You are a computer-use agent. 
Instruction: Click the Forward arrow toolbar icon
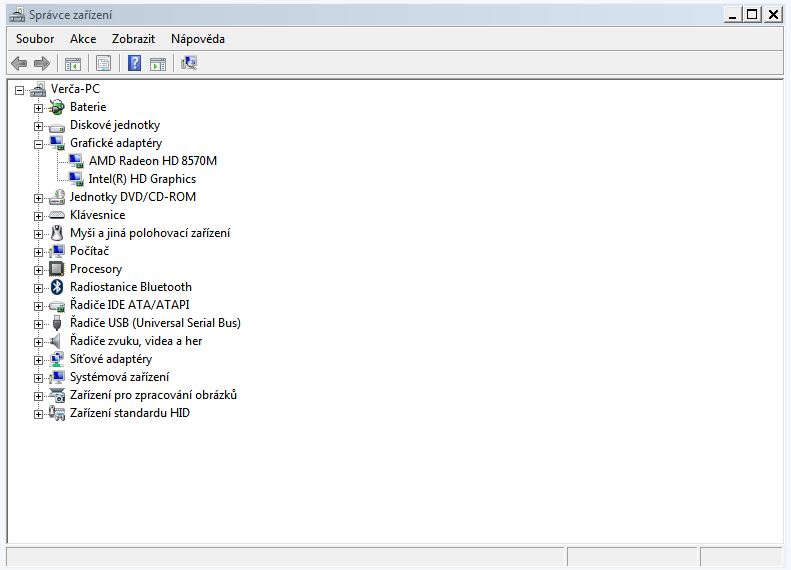(41, 64)
